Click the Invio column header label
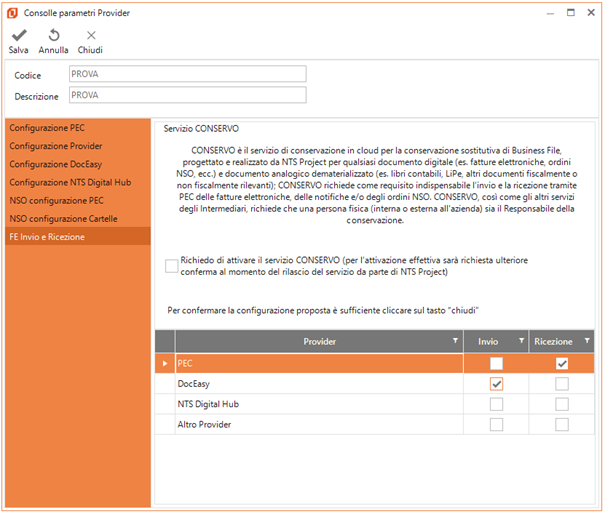605x514 pixels. tap(488, 342)
